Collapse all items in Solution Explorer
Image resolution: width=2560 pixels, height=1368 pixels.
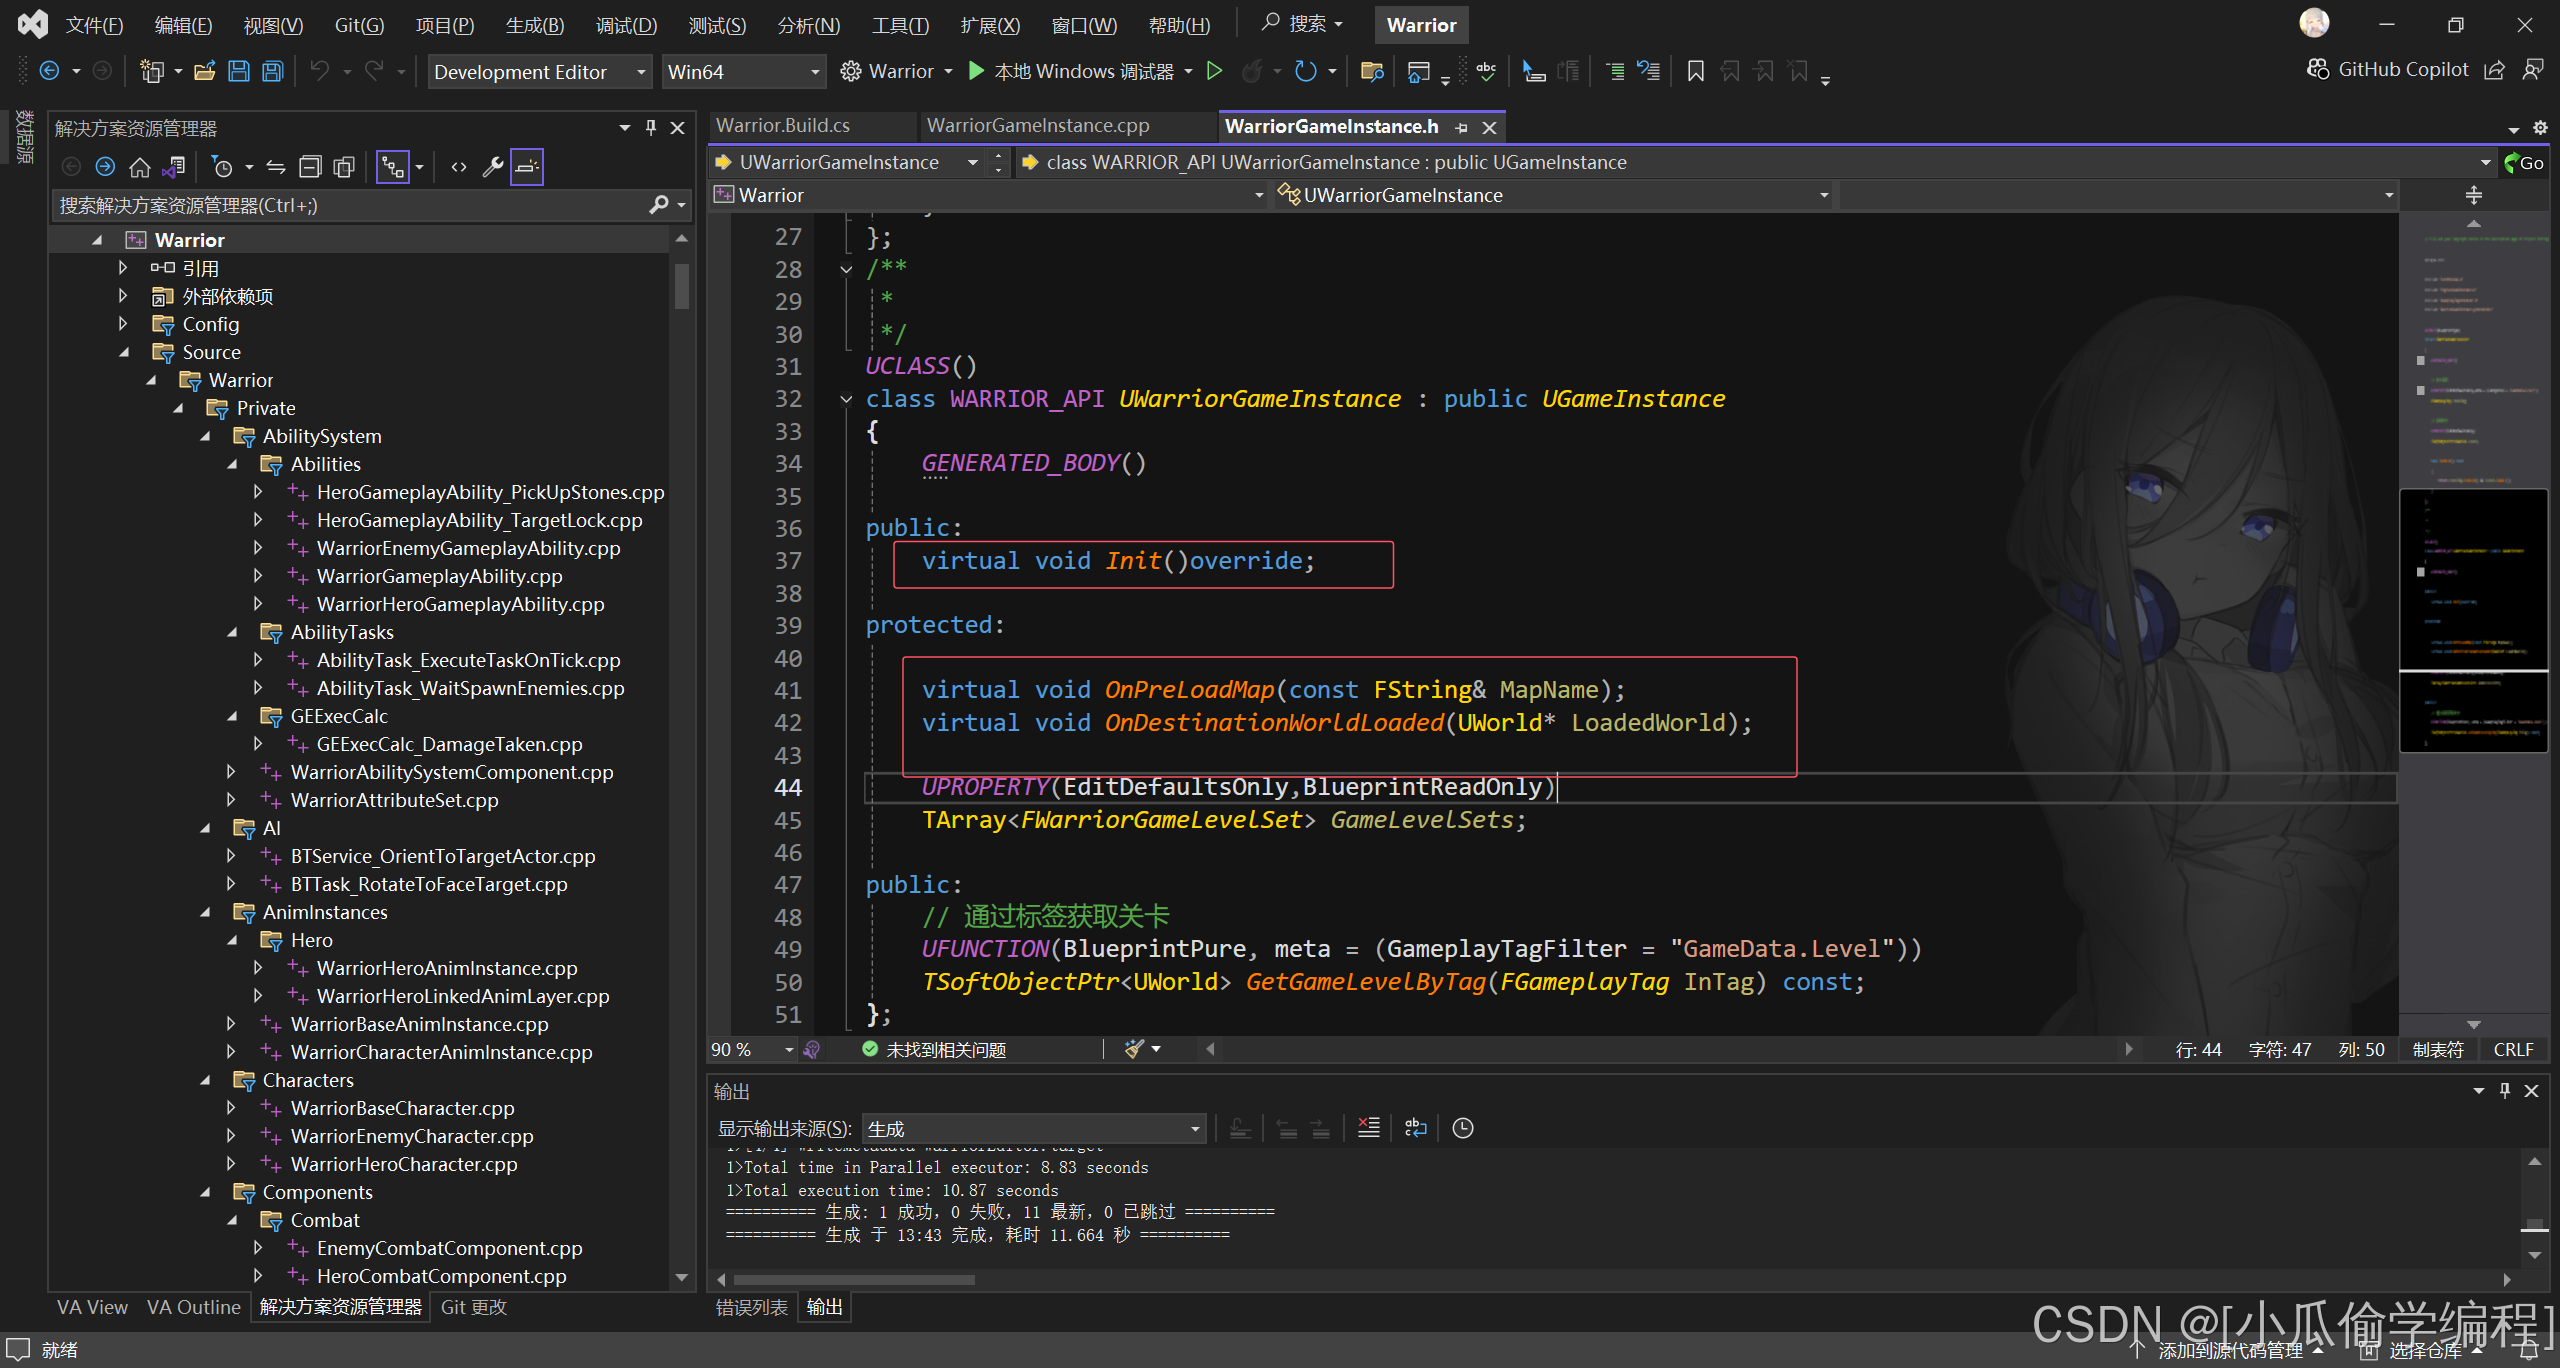click(x=311, y=167)
